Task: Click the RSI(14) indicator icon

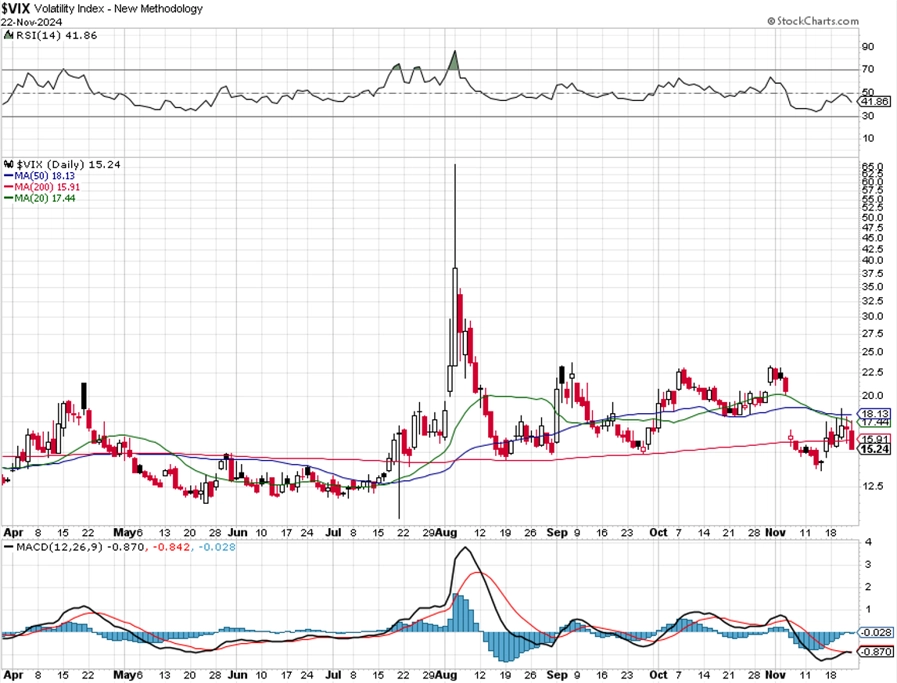Action: coord(8,35)
